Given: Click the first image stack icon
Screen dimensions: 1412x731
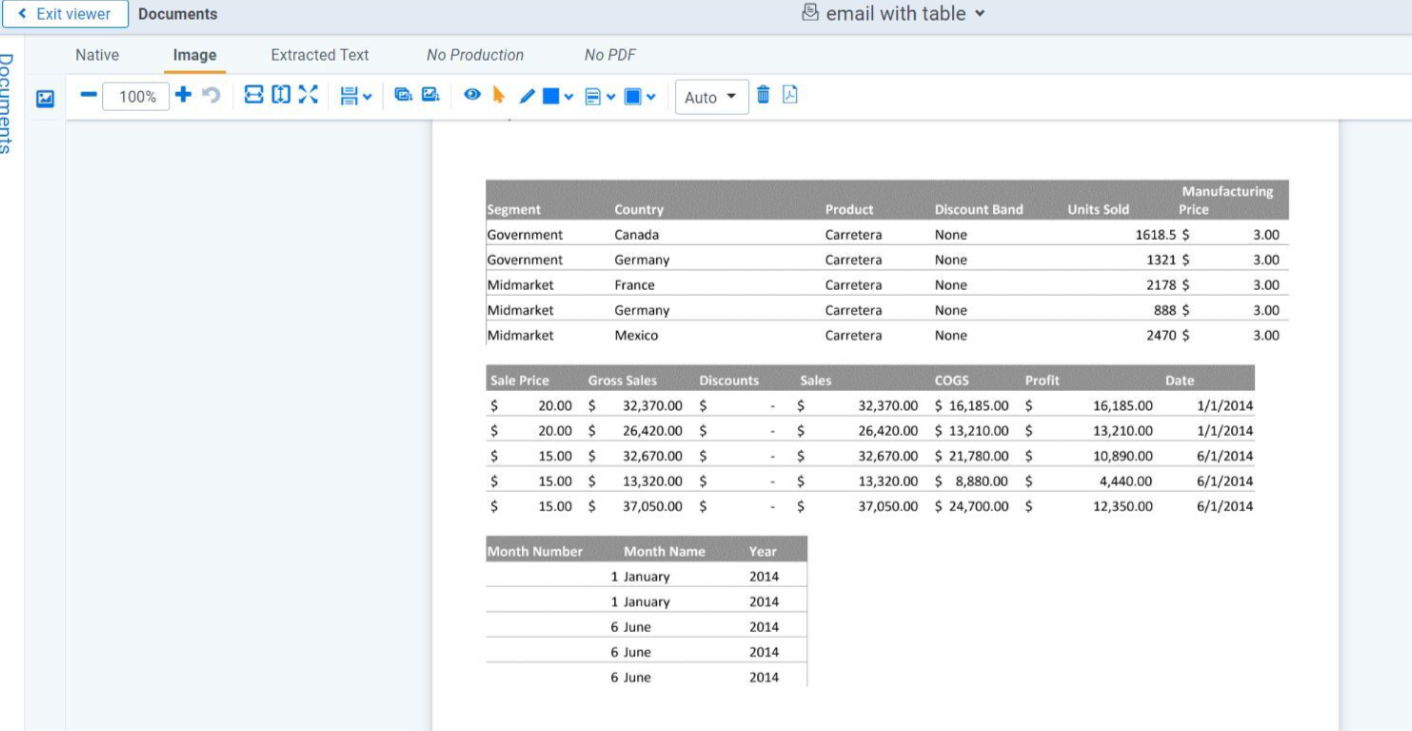Looking at the screenshot, I should pos(403,95).
